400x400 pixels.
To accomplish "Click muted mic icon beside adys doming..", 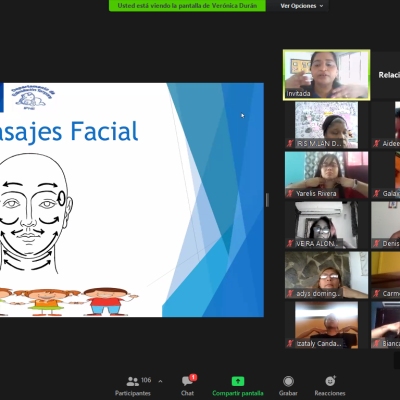I will [290, 293].
